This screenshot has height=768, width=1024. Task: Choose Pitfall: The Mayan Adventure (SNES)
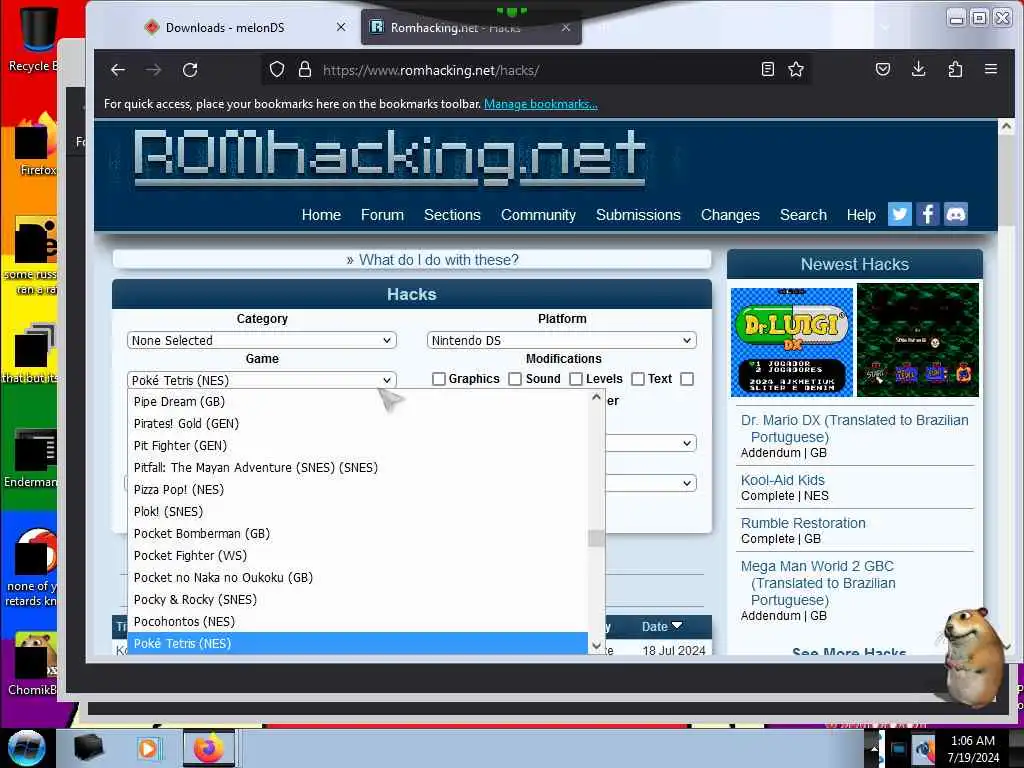pyautogui.click(x=358, y=468)
